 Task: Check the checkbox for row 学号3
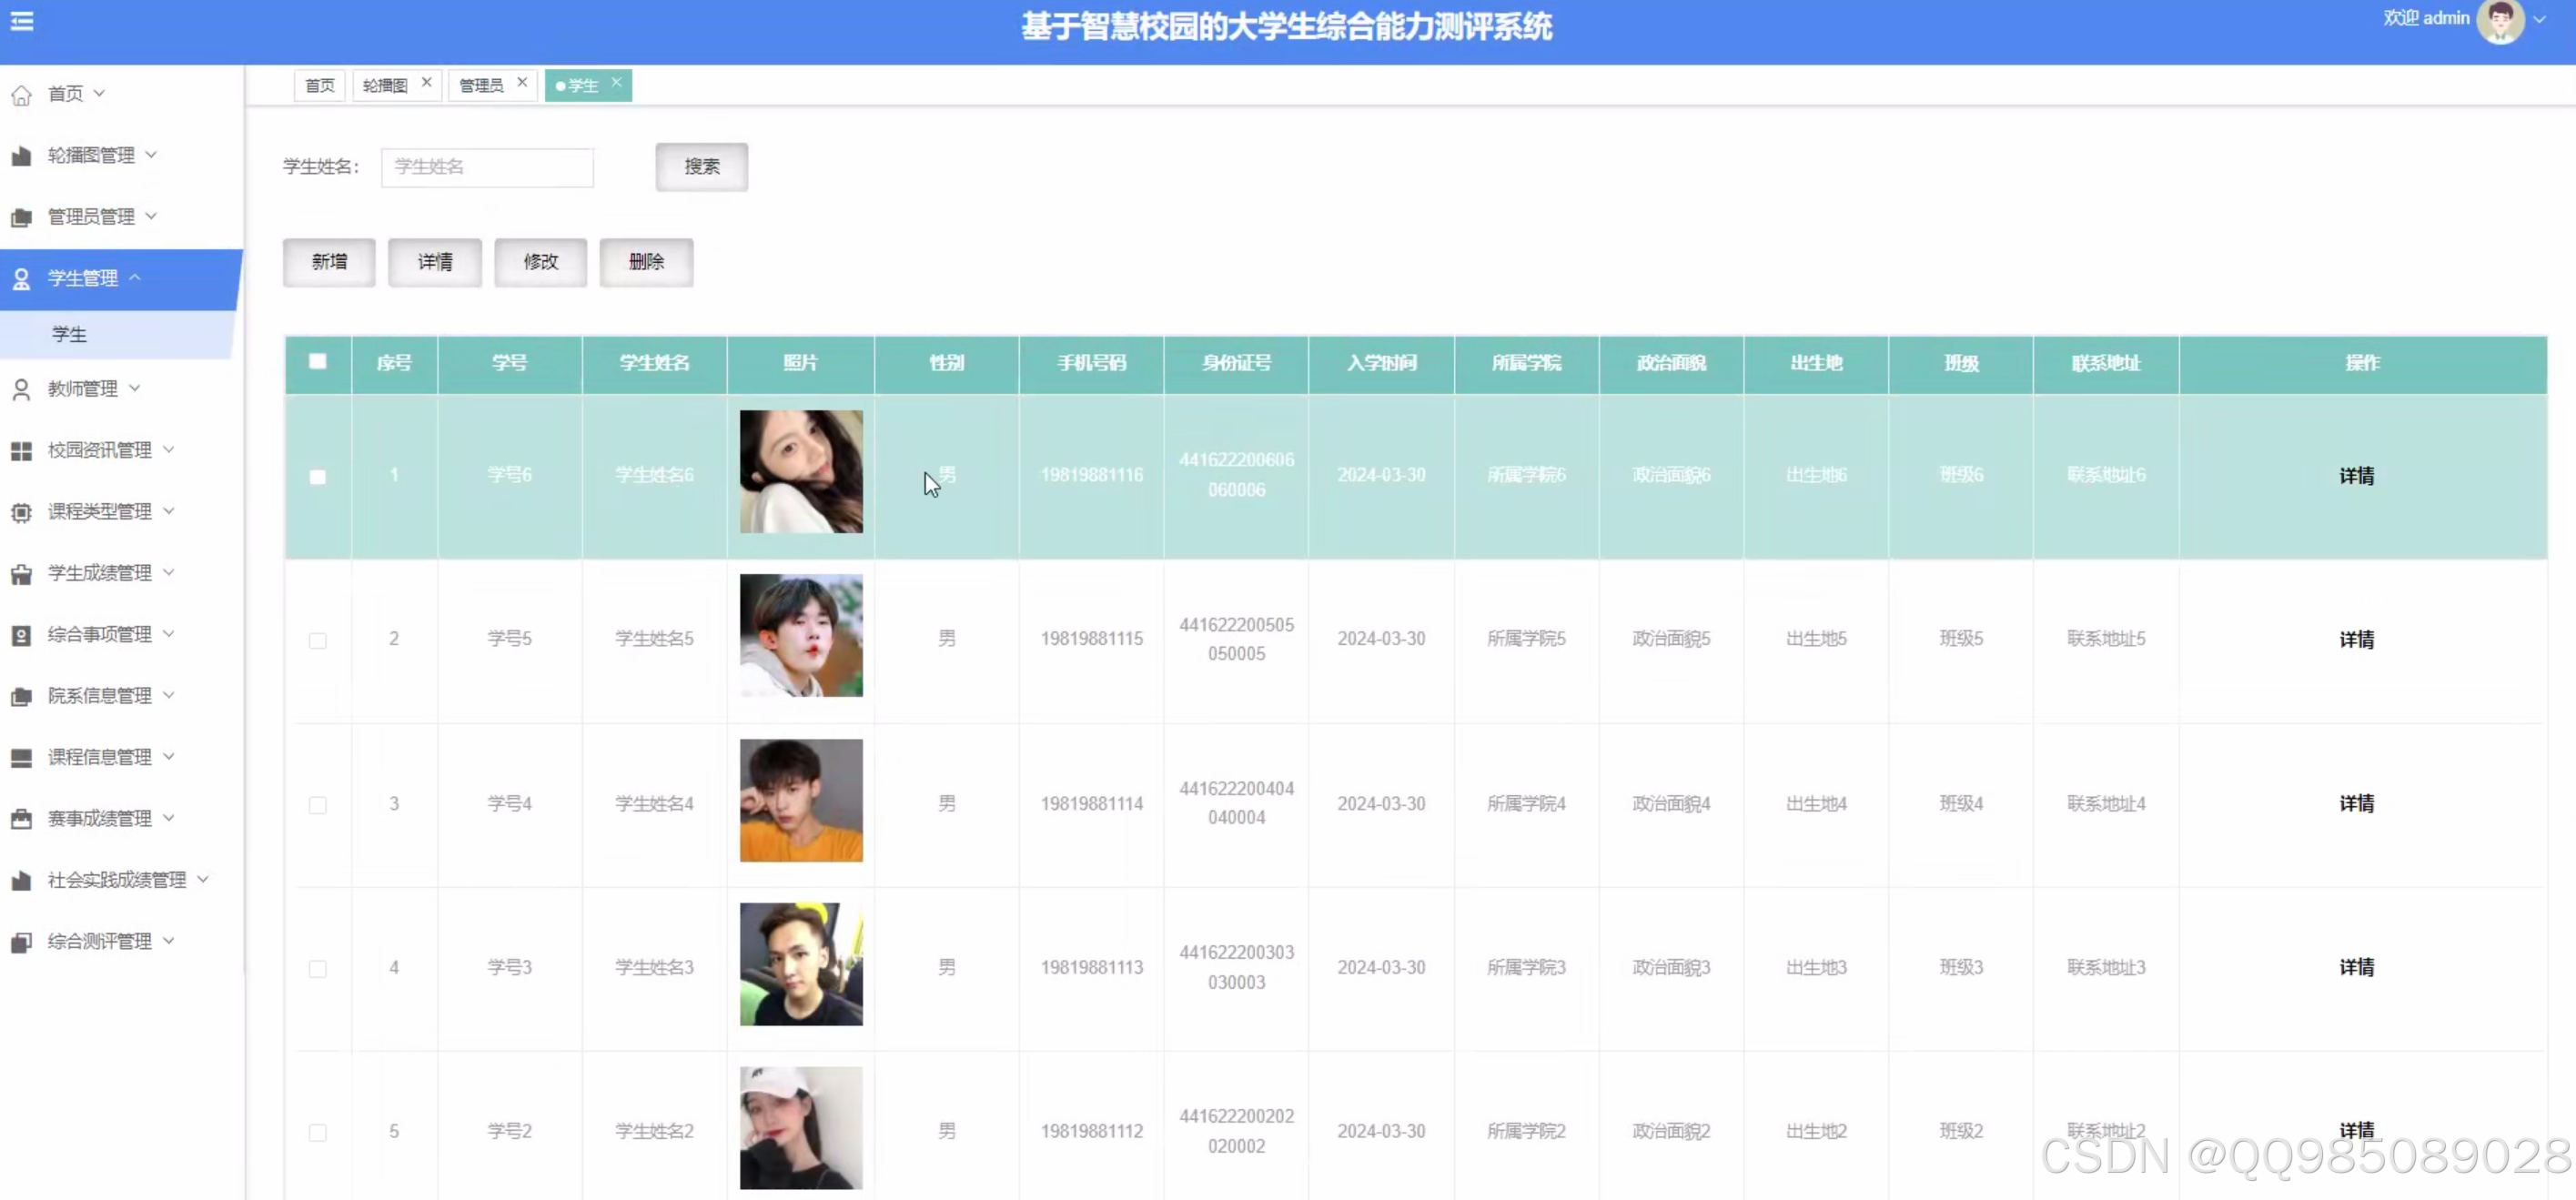318,968
